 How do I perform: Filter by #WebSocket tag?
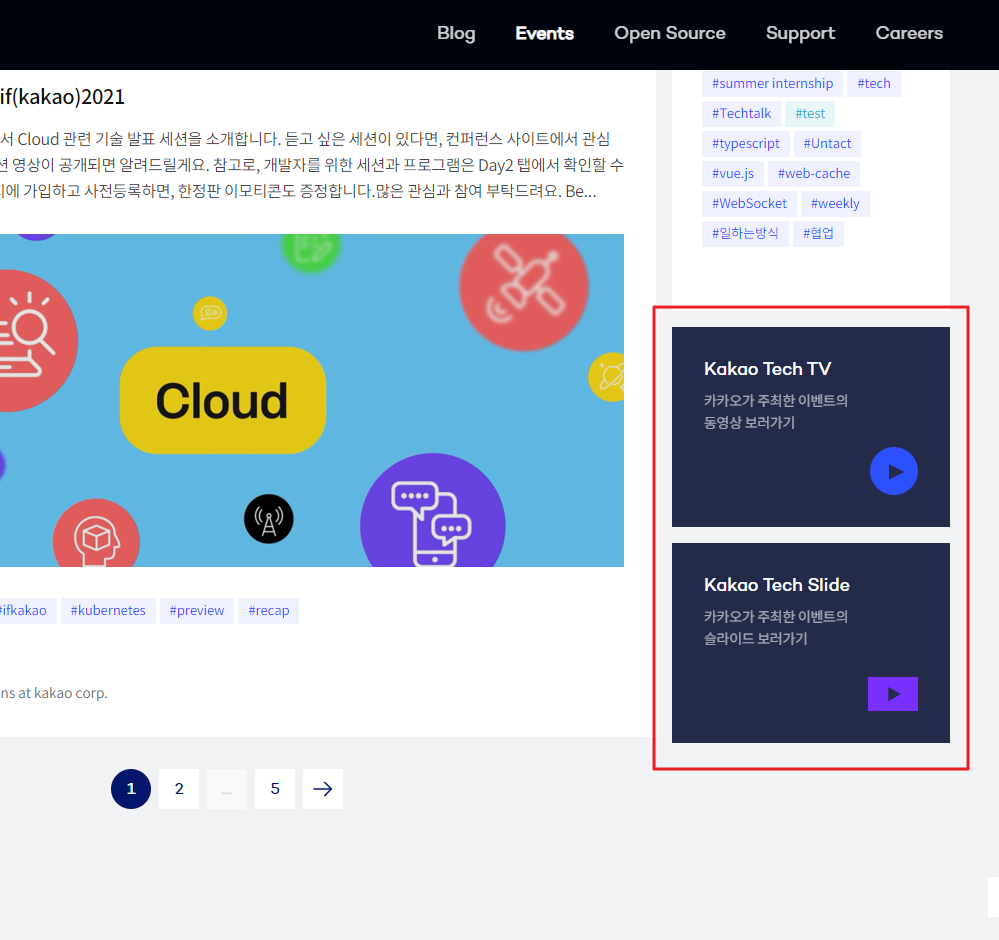coord(749,203)
